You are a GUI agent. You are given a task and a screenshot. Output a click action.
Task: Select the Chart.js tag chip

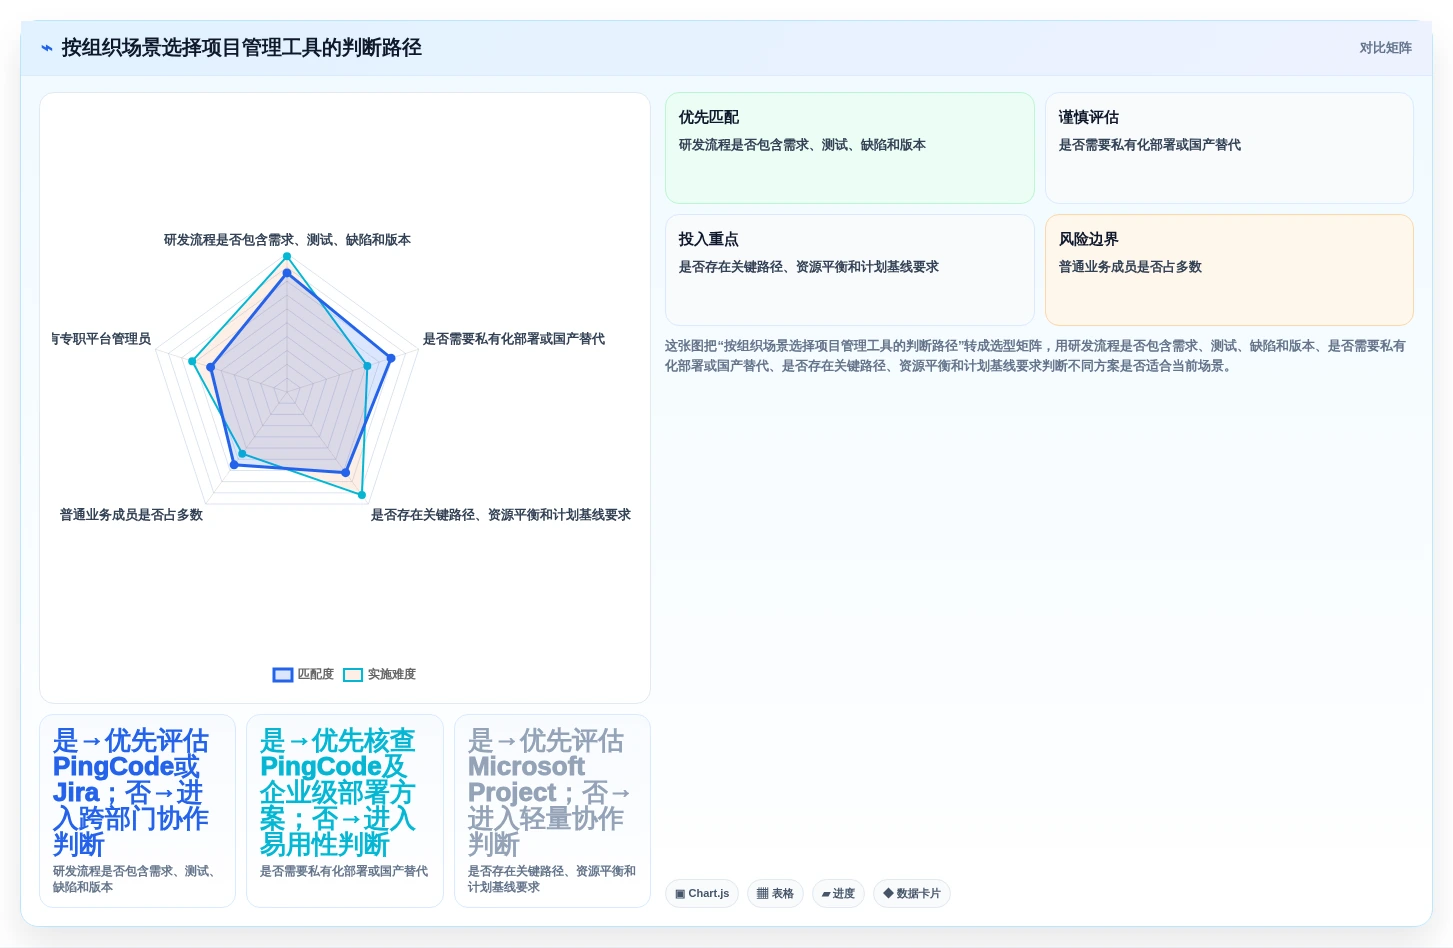point(702,894)
